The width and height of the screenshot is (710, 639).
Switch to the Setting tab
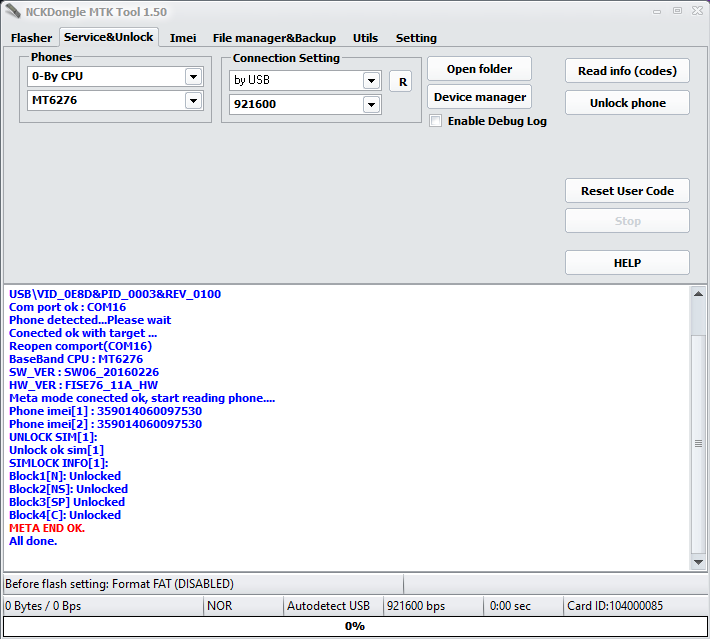(x=416, y=38)
